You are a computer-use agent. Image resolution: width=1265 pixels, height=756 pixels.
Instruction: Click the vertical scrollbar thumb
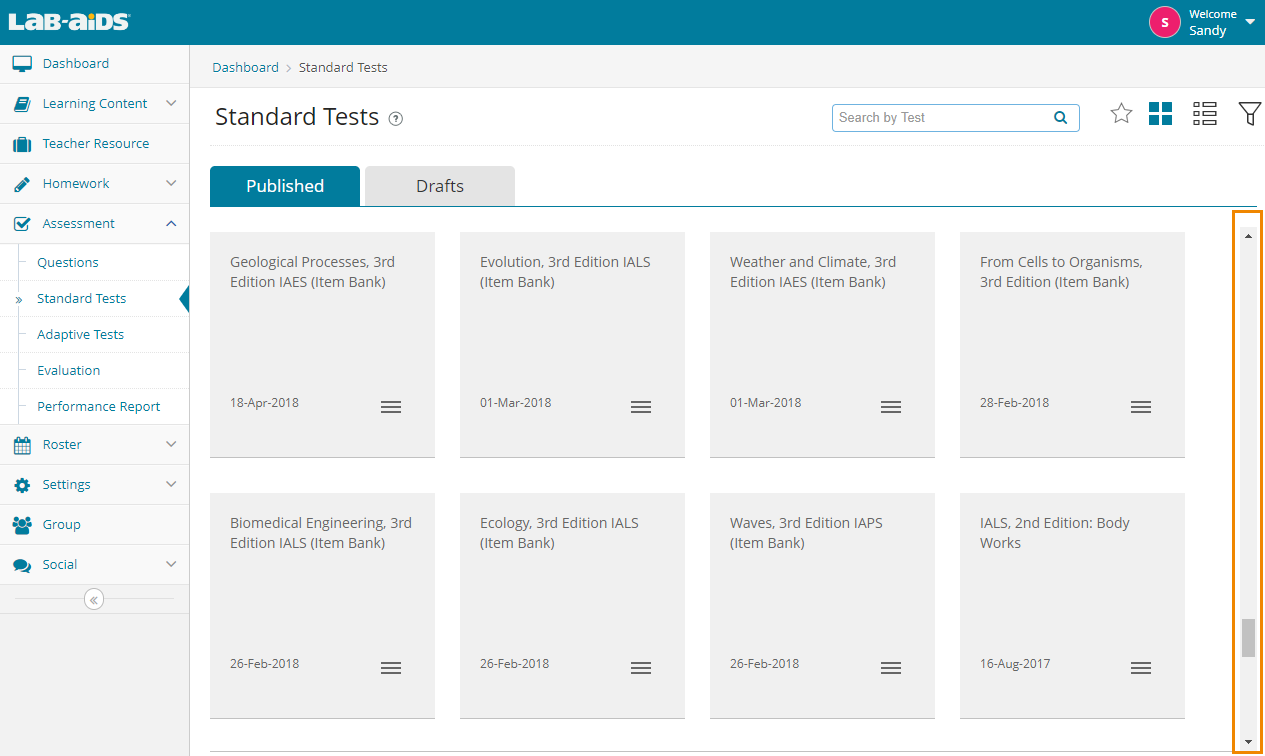1248,638
